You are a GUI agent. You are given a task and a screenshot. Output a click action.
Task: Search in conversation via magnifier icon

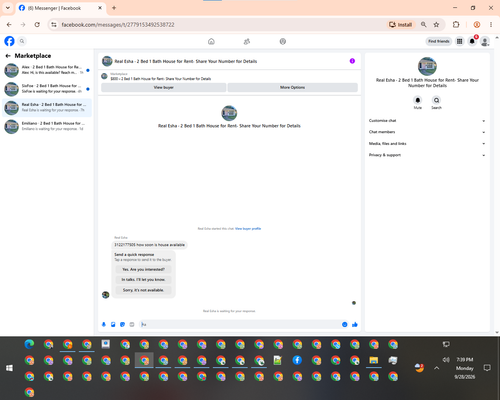(x=436, y=100)
